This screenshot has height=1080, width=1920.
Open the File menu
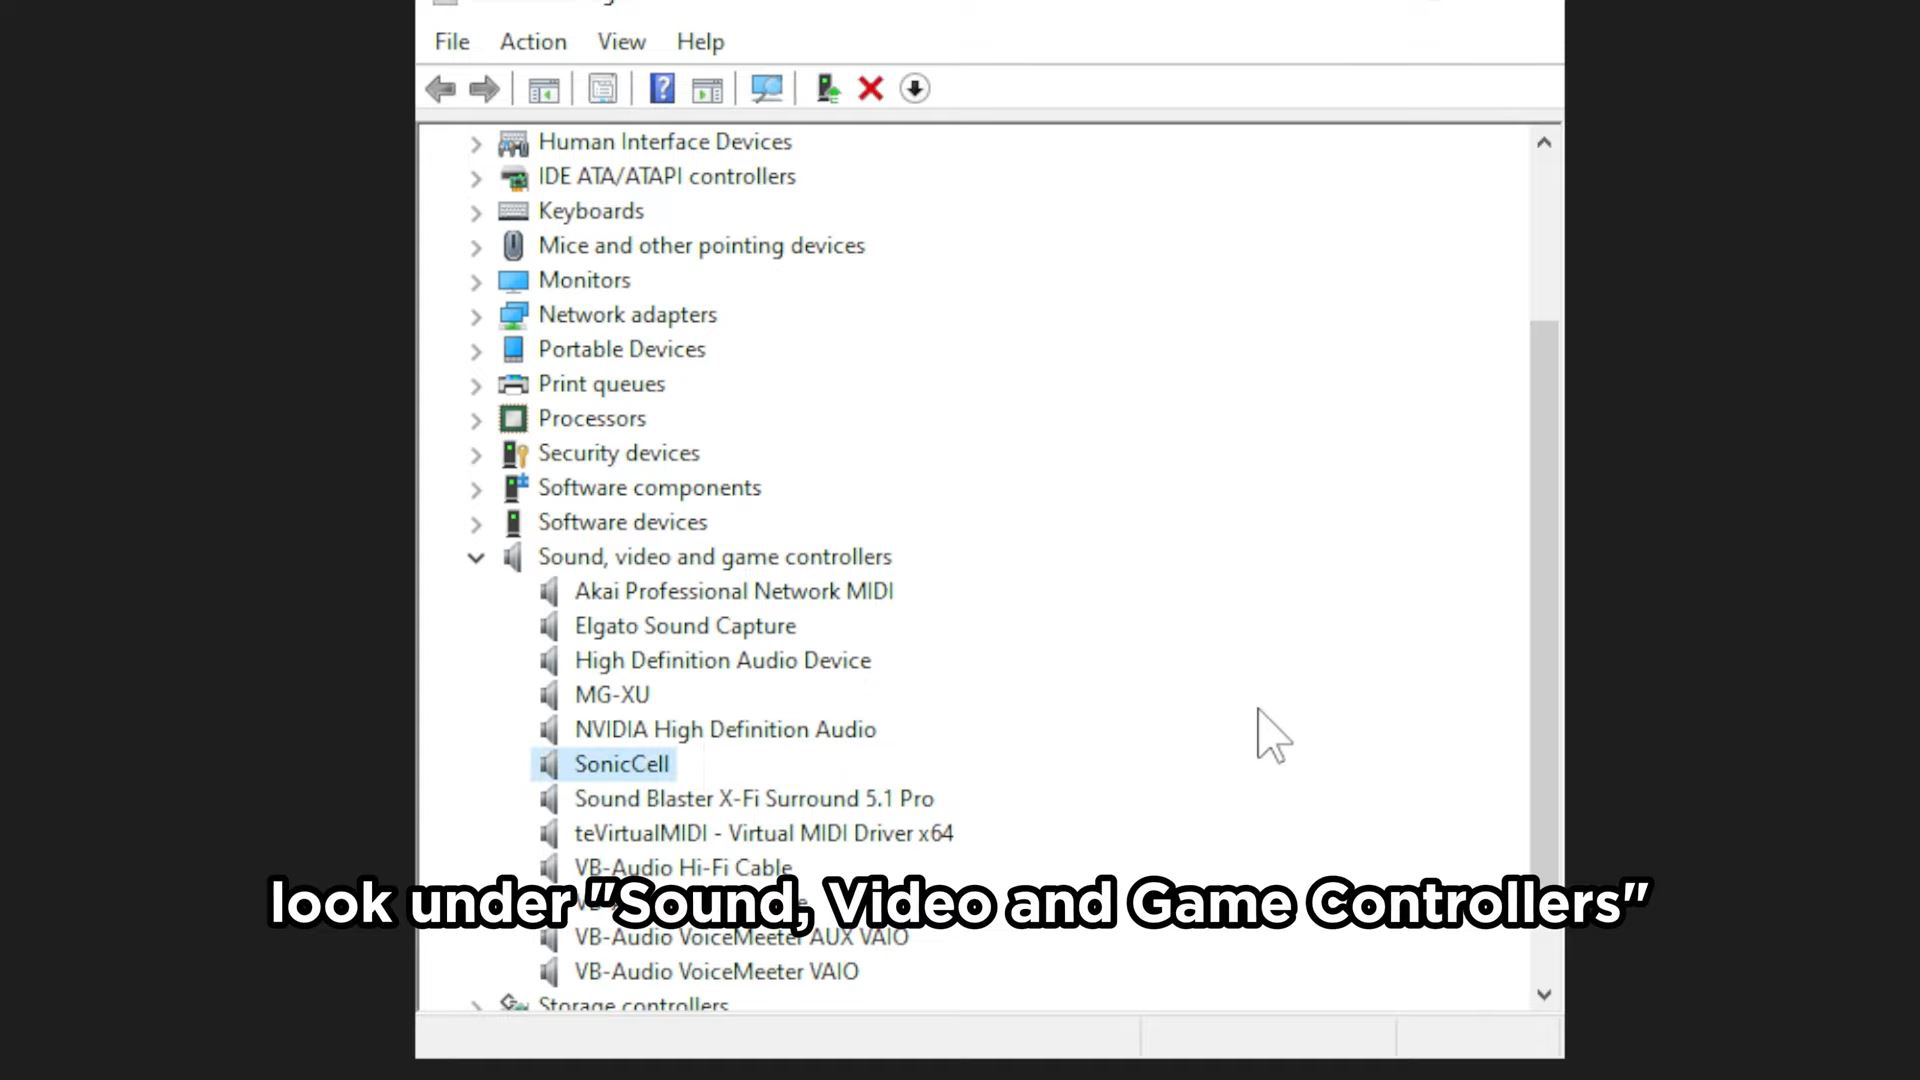(452, 42)
